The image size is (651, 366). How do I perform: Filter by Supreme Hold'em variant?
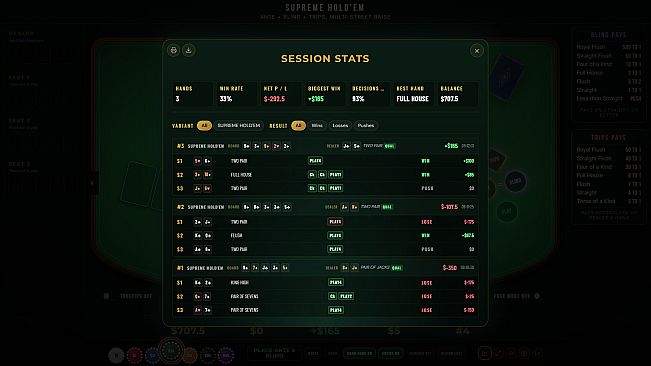pyautogui.click(x=239, y=125)
